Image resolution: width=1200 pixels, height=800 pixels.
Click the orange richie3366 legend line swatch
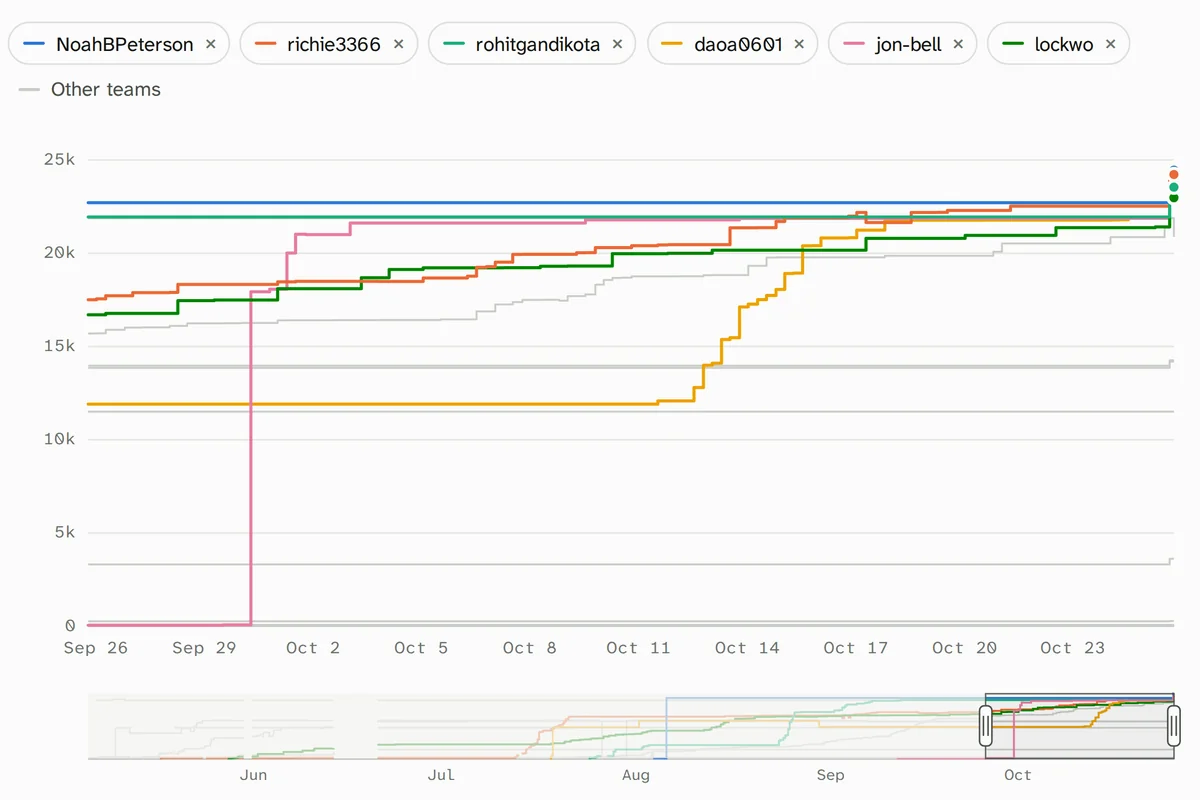click(x=264, y=44)
